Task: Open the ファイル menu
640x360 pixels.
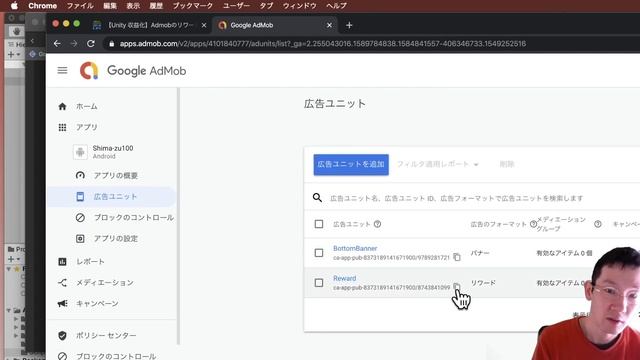Action: (x=80, y=6)
